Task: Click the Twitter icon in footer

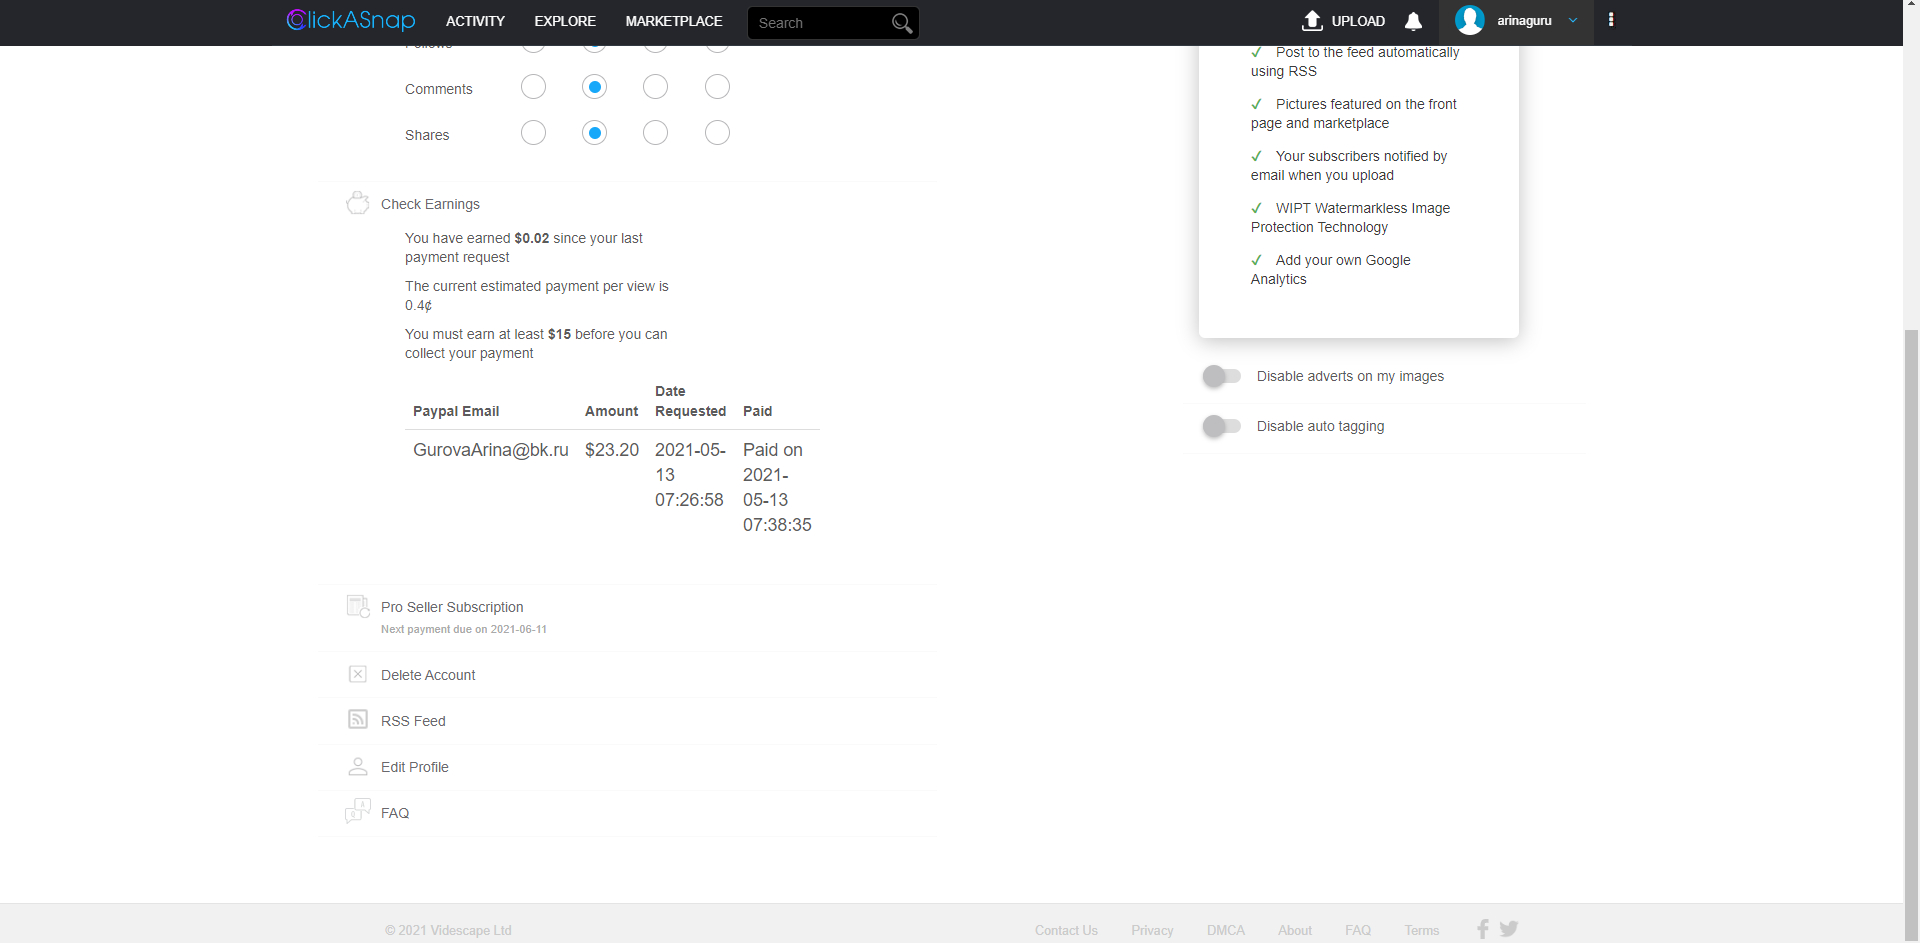Action: click(x=1509, y=929)
